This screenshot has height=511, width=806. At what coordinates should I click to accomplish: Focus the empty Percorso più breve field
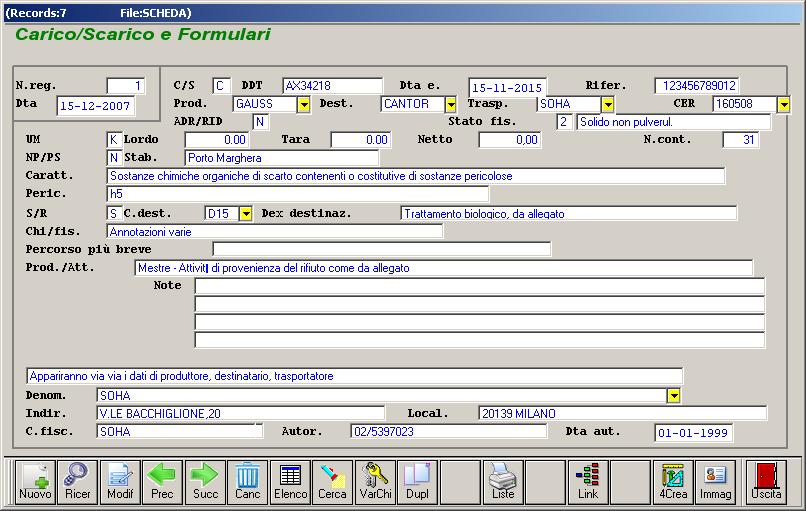(x=381, y=249)
